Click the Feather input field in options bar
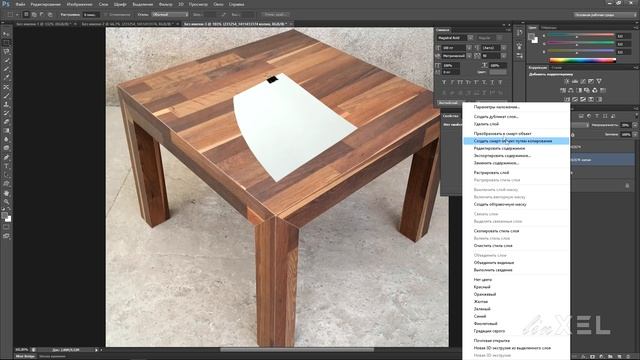This screenshot has height=360, width=640. 91,15
